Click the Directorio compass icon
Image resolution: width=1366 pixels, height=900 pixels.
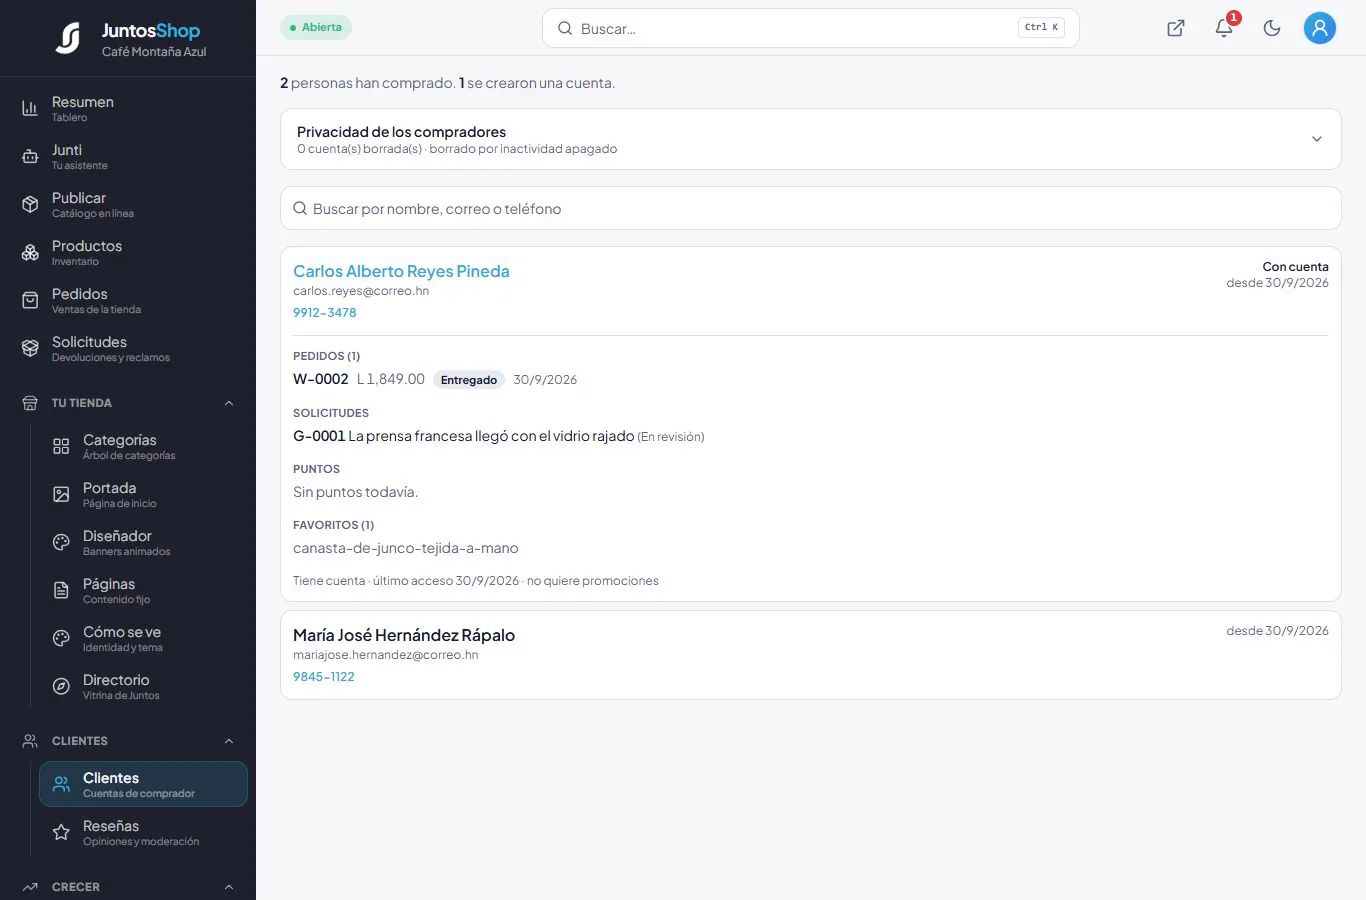click(x=61, y=686)
